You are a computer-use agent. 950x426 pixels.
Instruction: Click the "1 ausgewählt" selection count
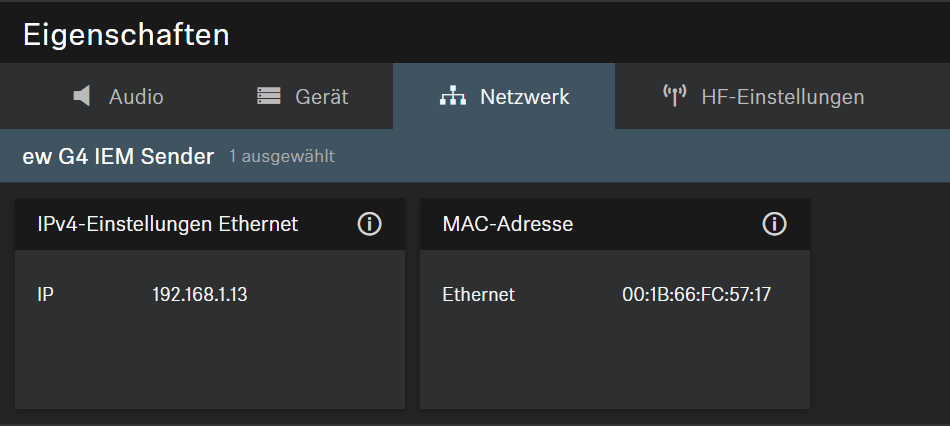tap(281, 157)
